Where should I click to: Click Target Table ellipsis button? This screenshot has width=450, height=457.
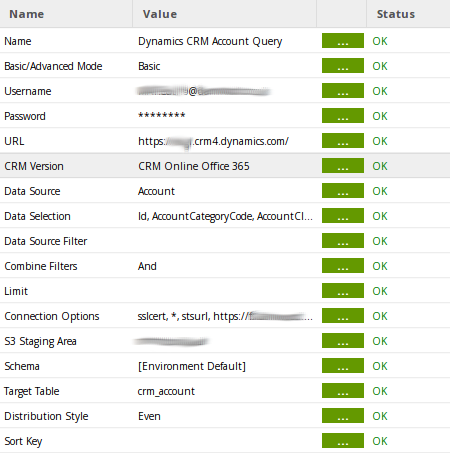(343, 391)
